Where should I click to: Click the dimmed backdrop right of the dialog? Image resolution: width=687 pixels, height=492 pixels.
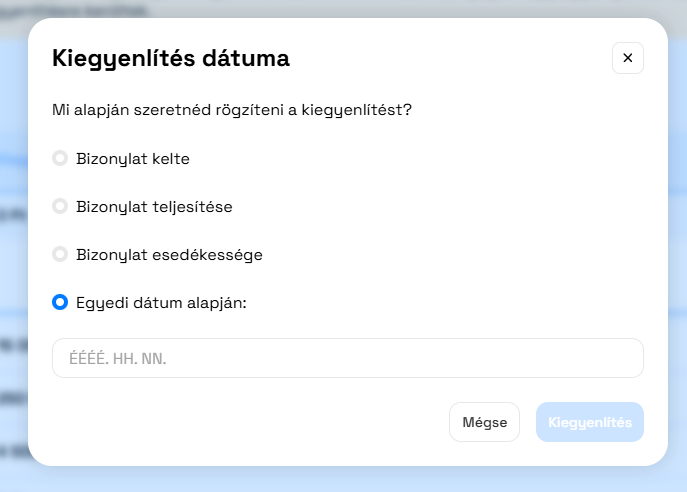point(677,250)
